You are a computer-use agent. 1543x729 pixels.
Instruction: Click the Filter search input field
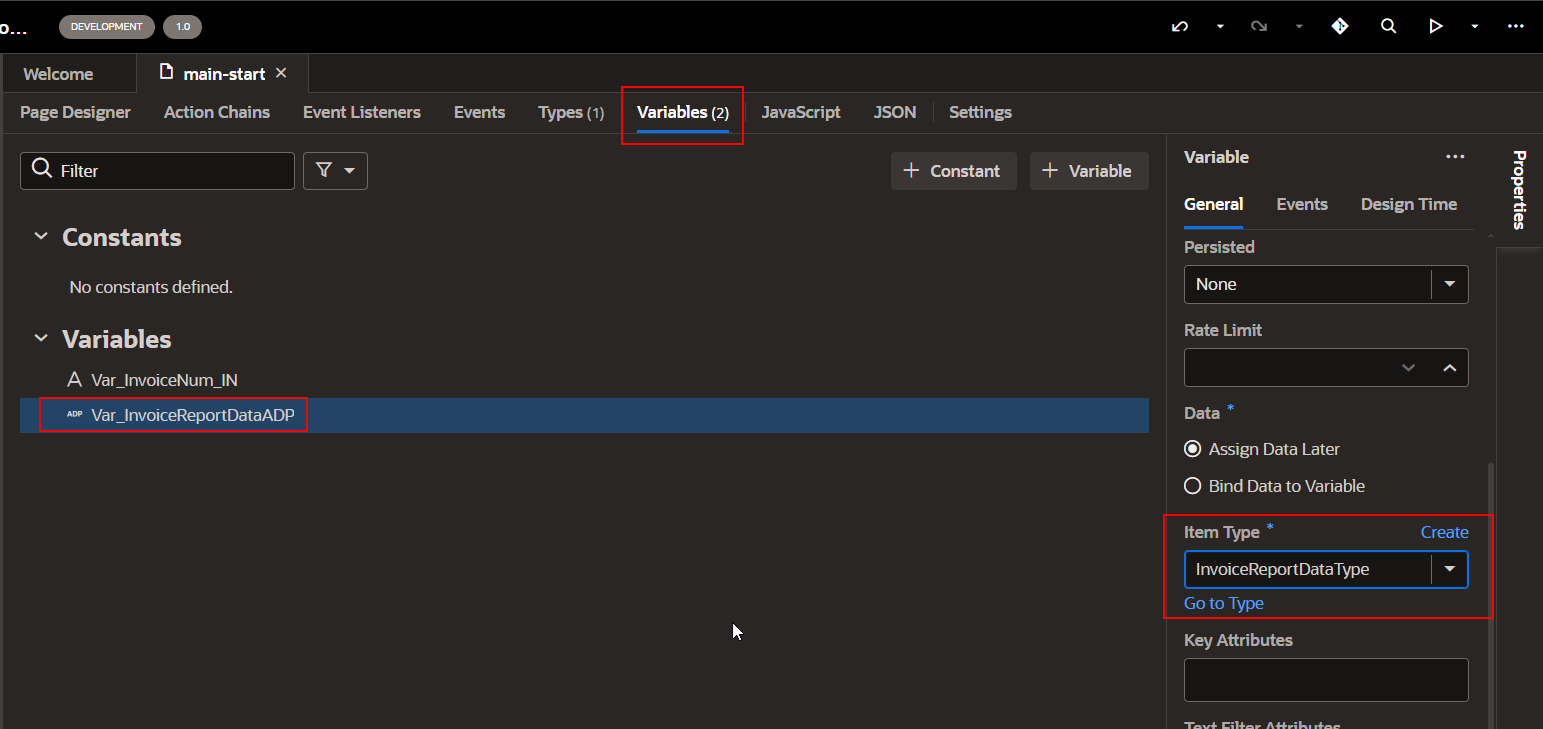click(157, 171)
